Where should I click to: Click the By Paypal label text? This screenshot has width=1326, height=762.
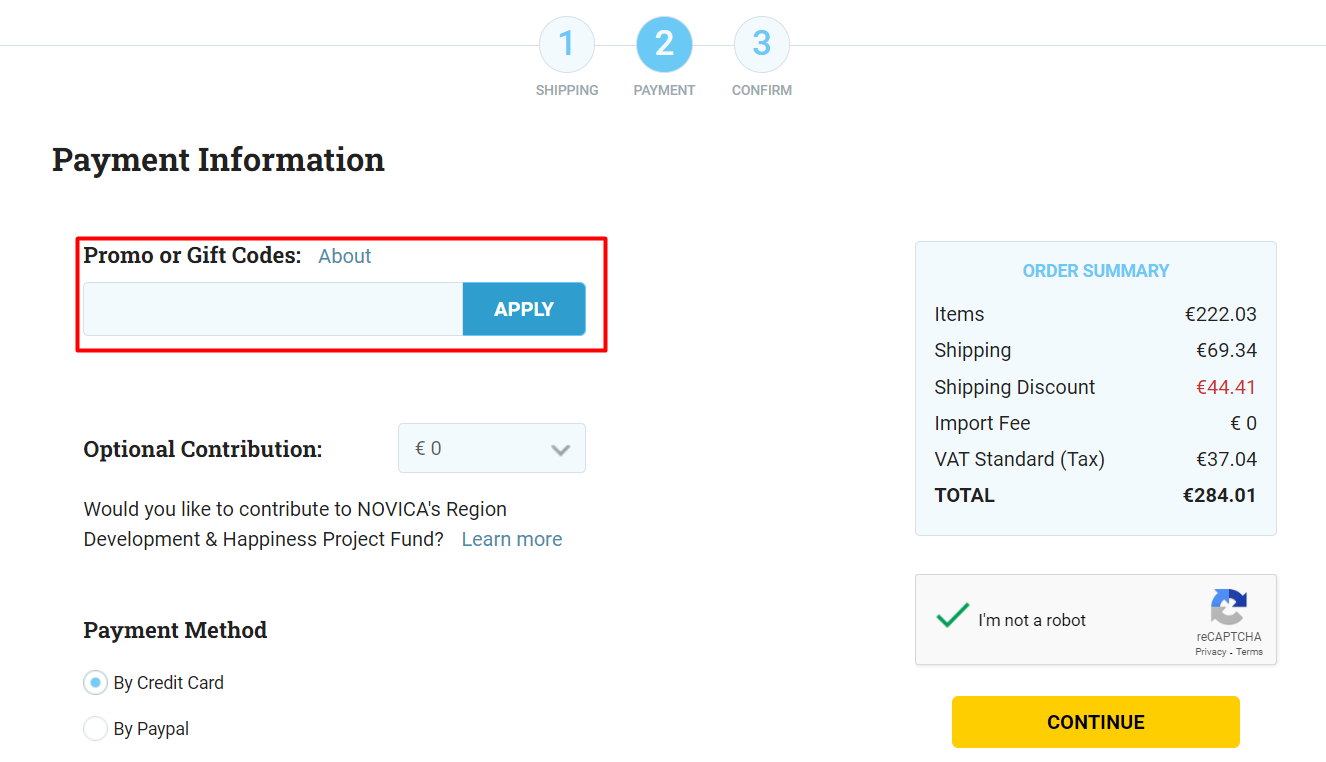click(x=151, y=729)
